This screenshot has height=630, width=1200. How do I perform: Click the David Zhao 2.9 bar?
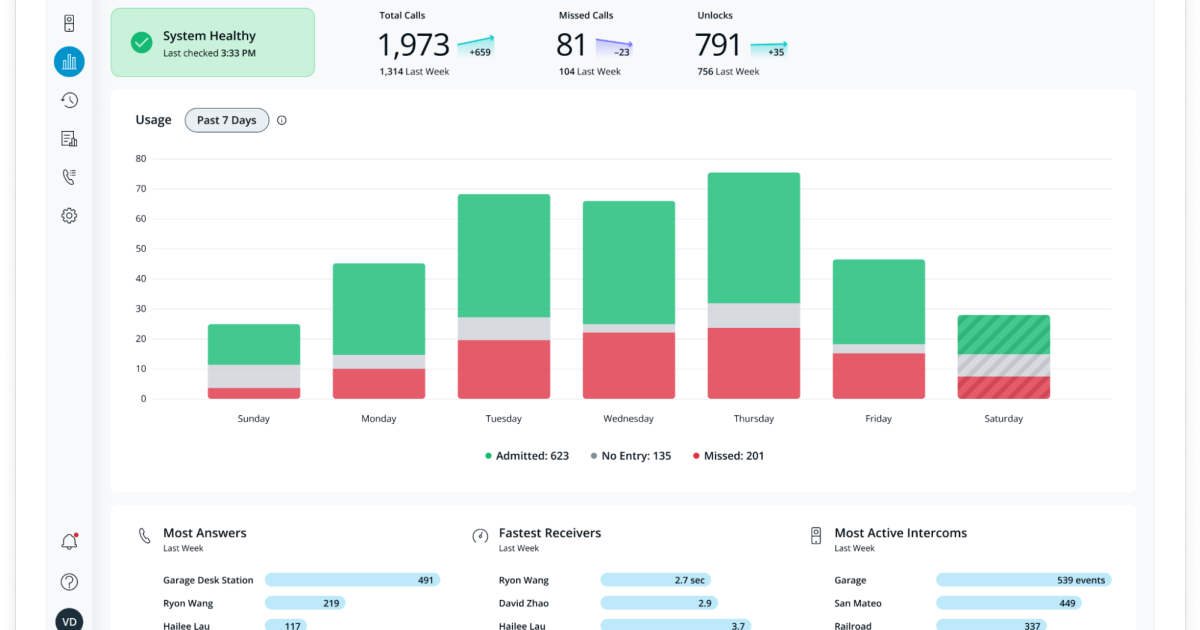(659, 603)
